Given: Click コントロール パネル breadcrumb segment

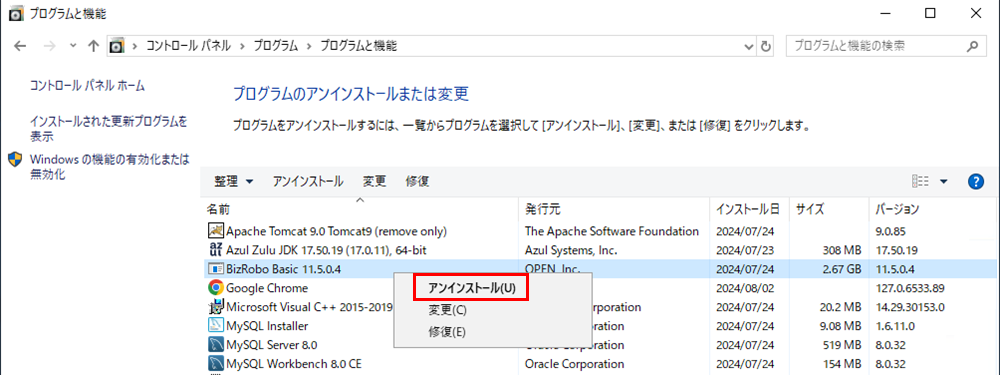Looking at the screenshot, I should coord(188,46).
